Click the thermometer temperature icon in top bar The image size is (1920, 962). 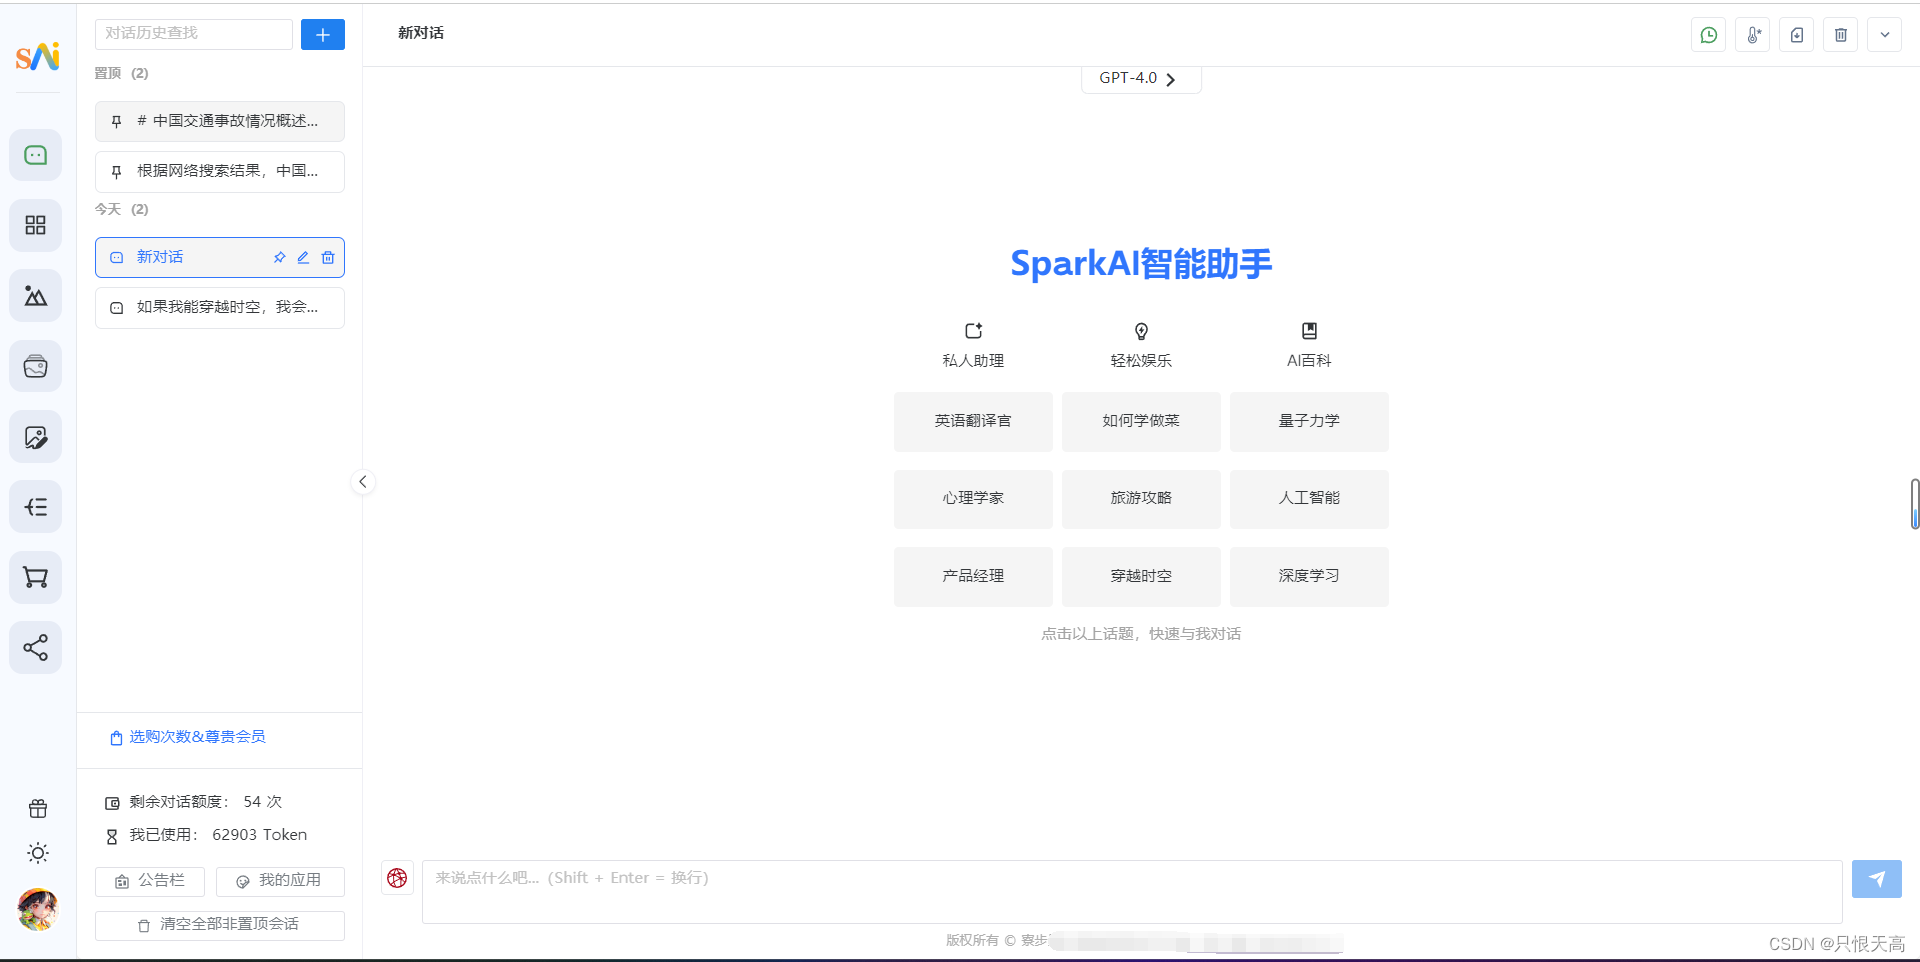[1753, 35]
